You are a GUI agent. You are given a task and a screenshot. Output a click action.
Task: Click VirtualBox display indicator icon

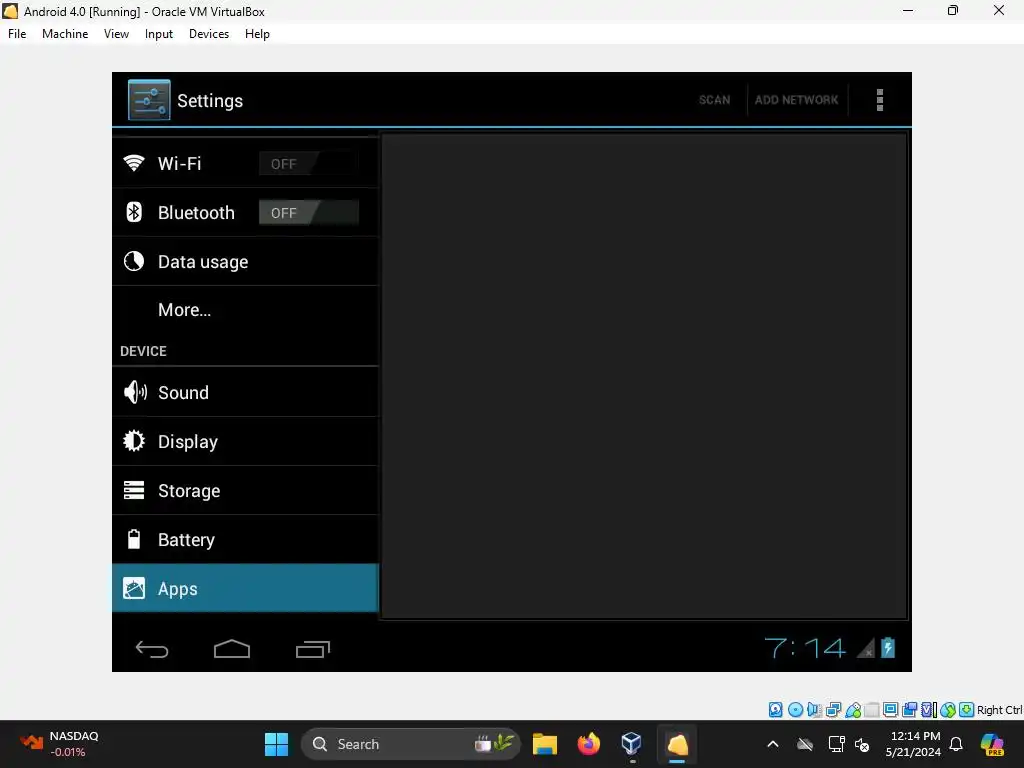tap(890, 710)
